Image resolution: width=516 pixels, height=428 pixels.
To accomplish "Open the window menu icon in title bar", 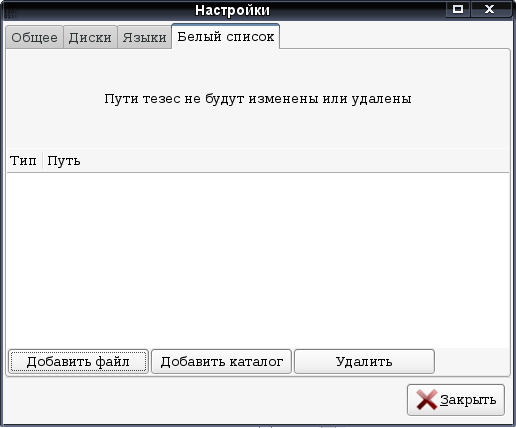I will [x=10, y=10].
